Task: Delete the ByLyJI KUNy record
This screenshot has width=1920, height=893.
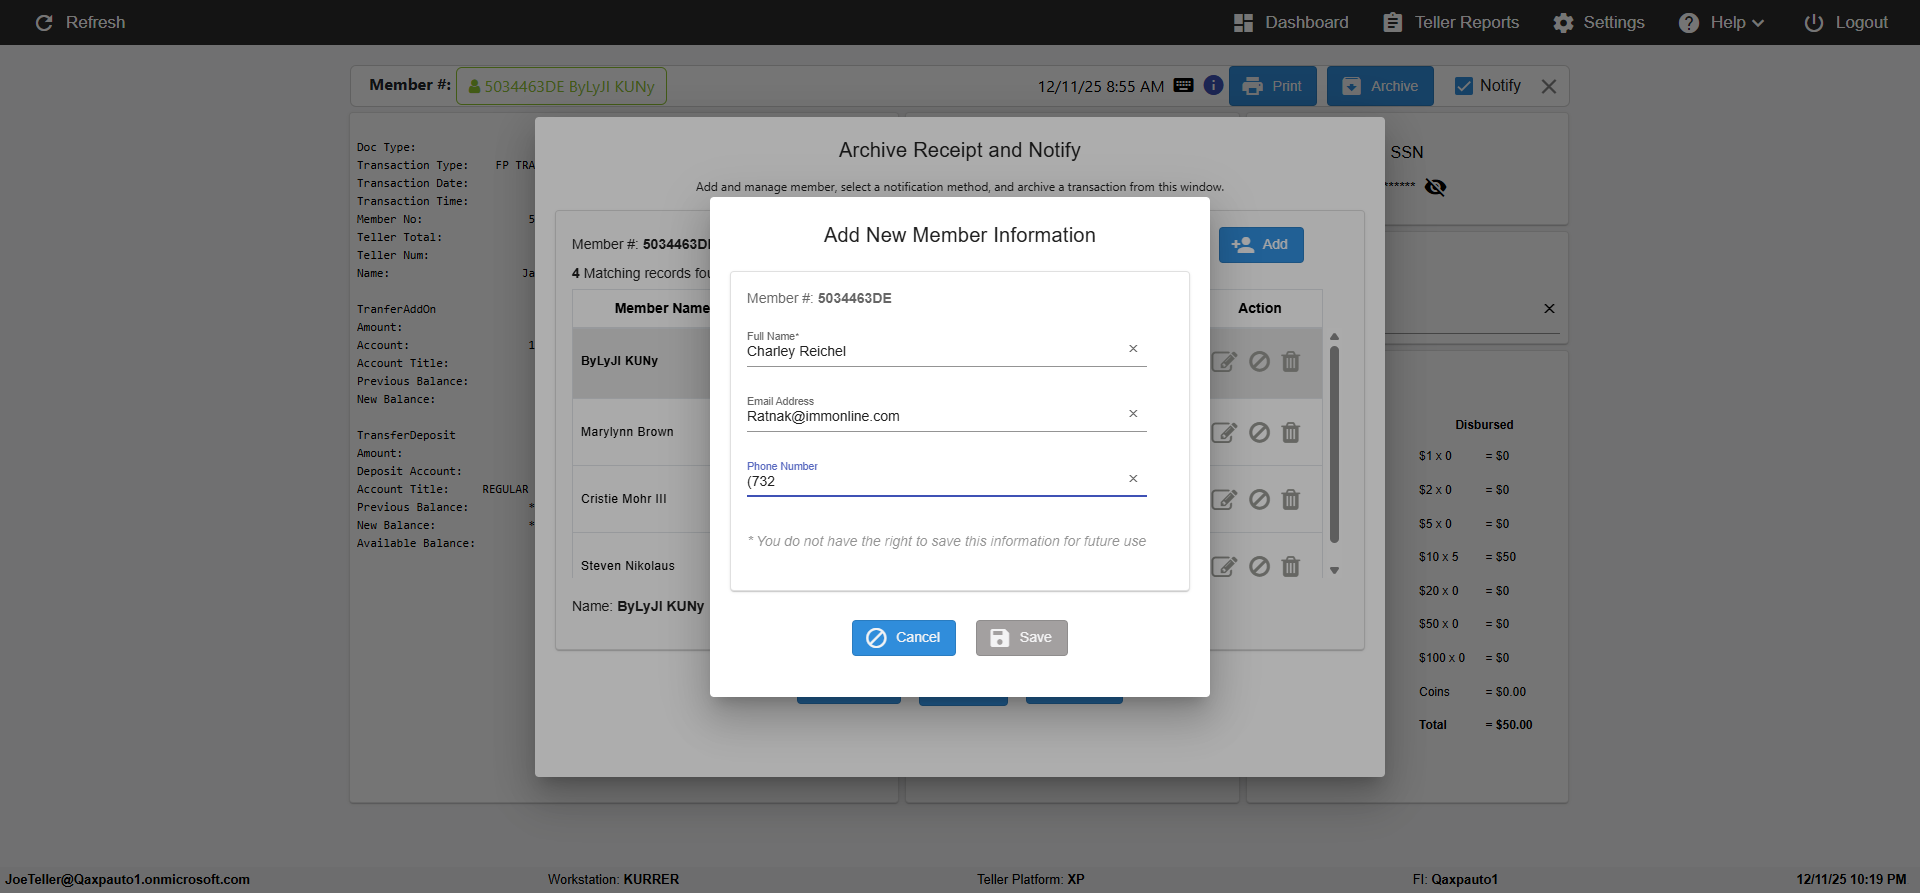Action: click(x=1291, y=361)
